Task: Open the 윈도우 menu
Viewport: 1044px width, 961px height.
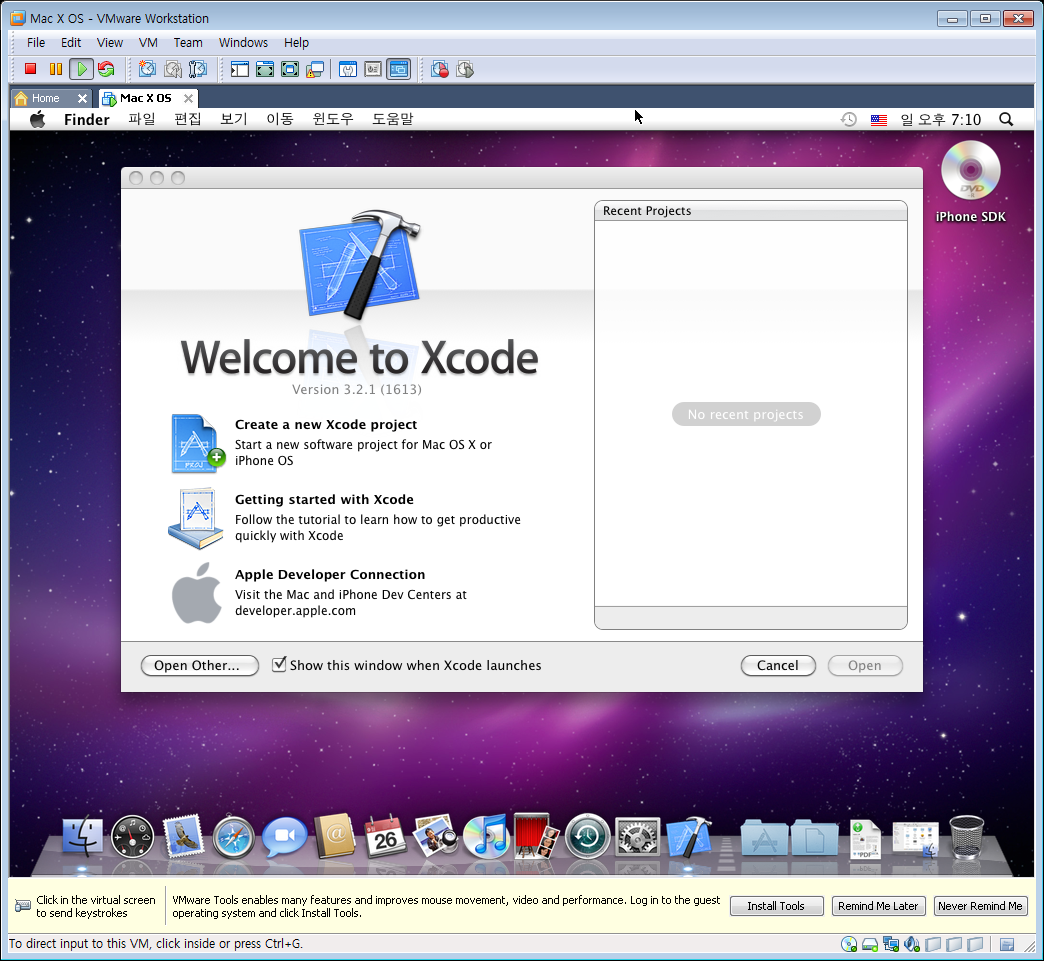Action: pyautogui.click(x=333, y=119)
